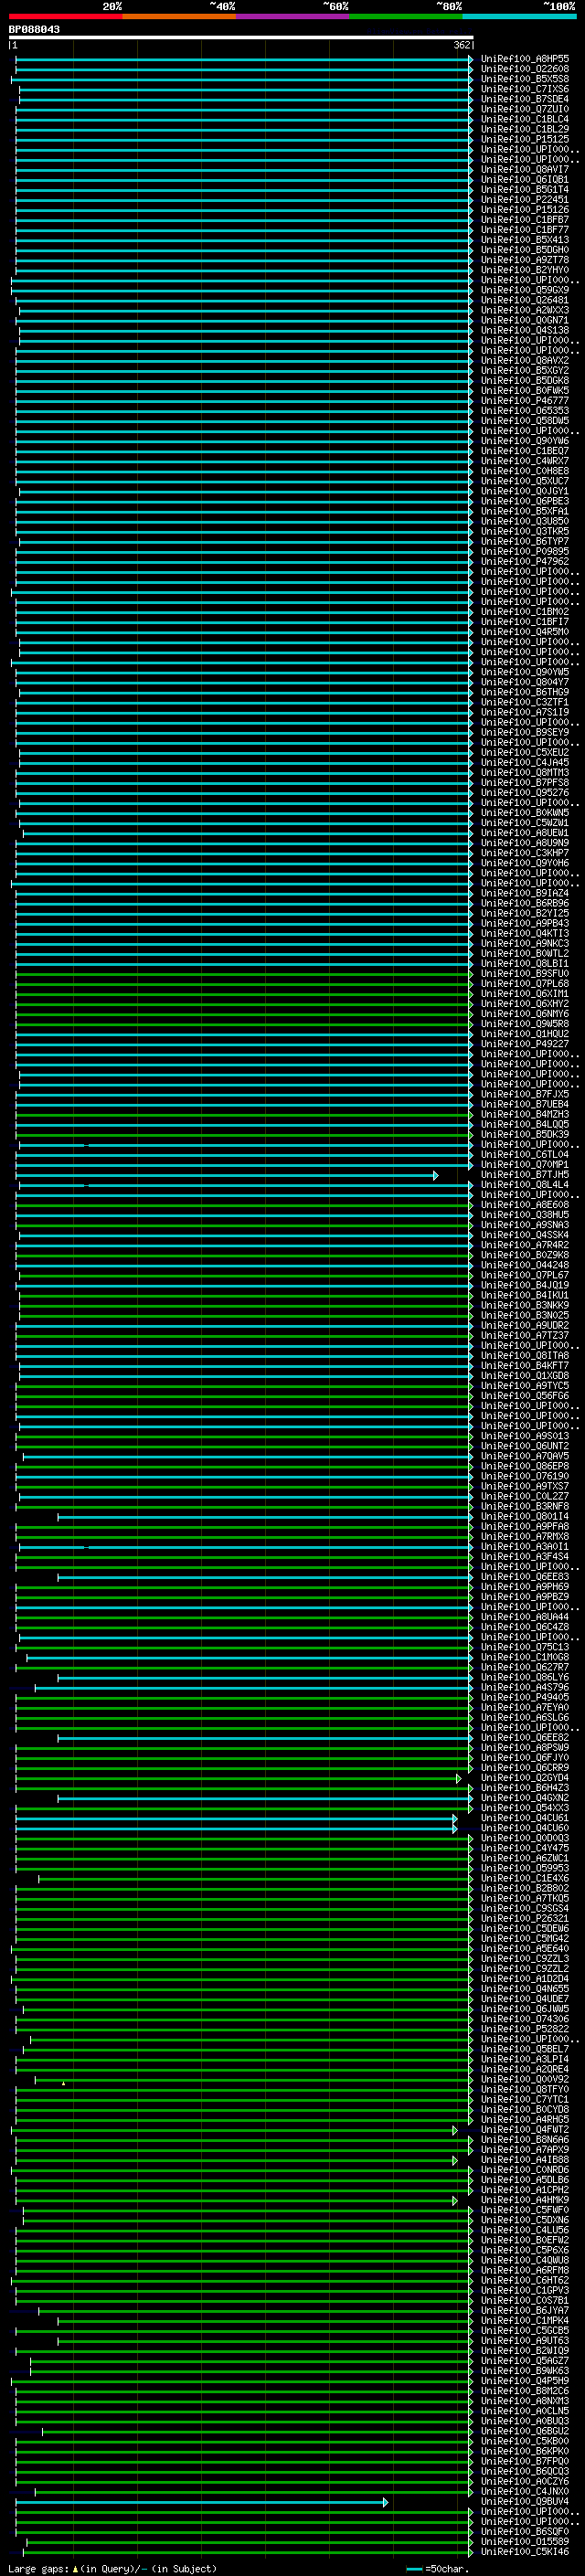Select the red ~20% identity legend segment
585x2576 pixels.
coord(65,16)
